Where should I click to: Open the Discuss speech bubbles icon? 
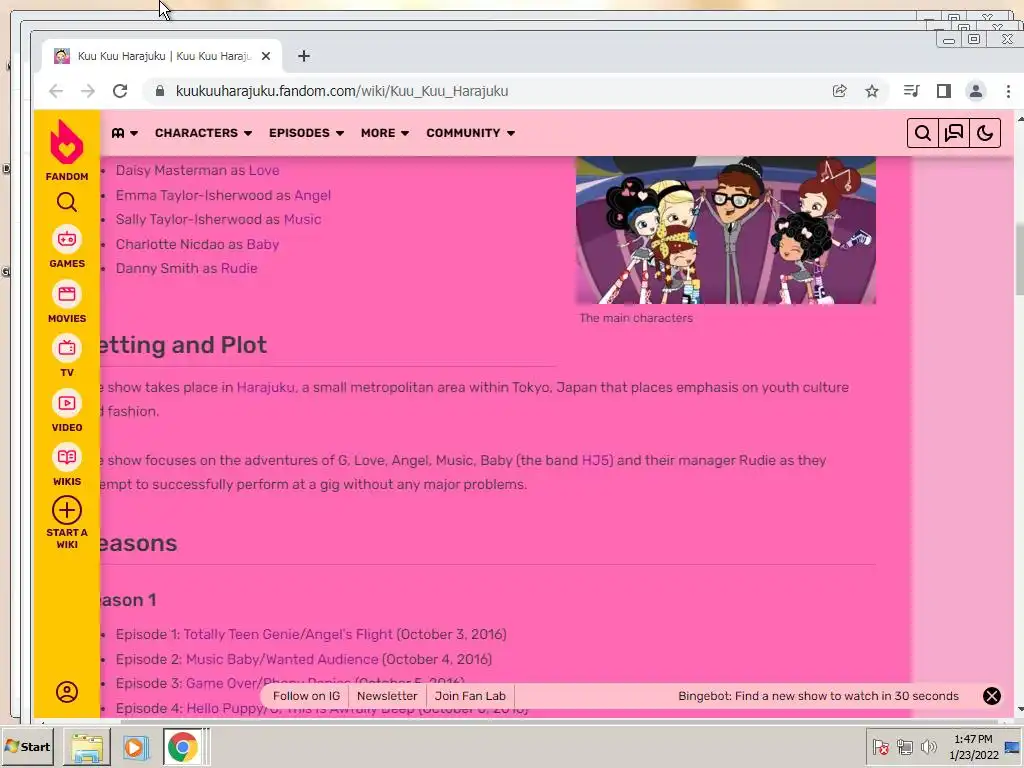pyautogui.click(x=954, y=133)
